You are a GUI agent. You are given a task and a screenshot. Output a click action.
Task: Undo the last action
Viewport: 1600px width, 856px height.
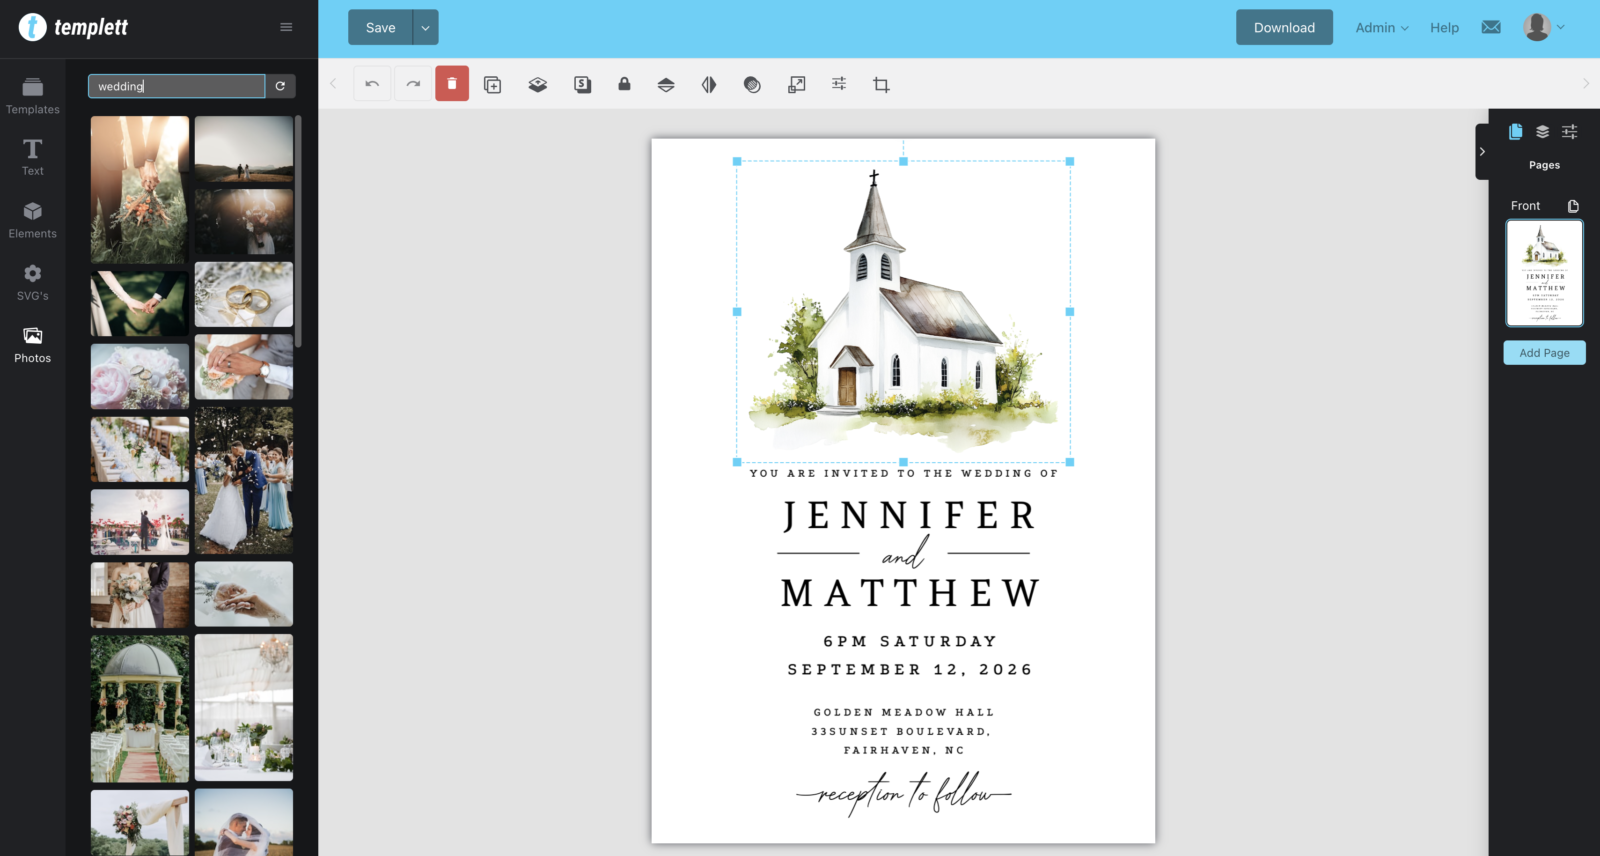tap(372, 85)
